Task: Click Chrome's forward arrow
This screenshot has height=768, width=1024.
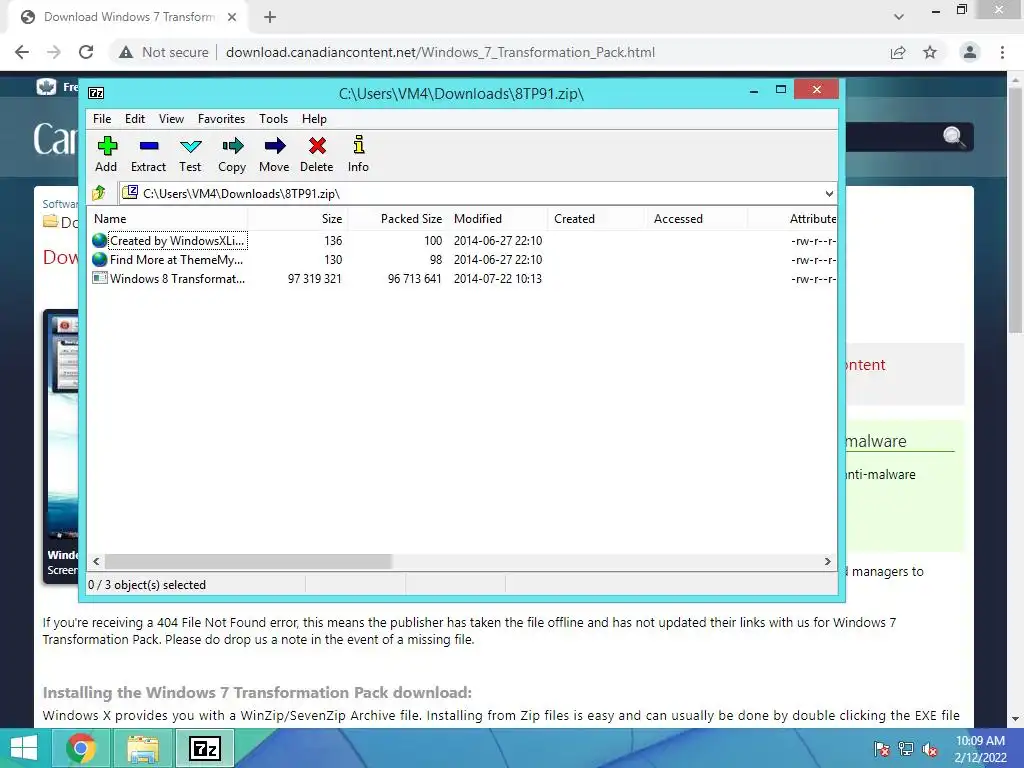Action: [54, 52]
